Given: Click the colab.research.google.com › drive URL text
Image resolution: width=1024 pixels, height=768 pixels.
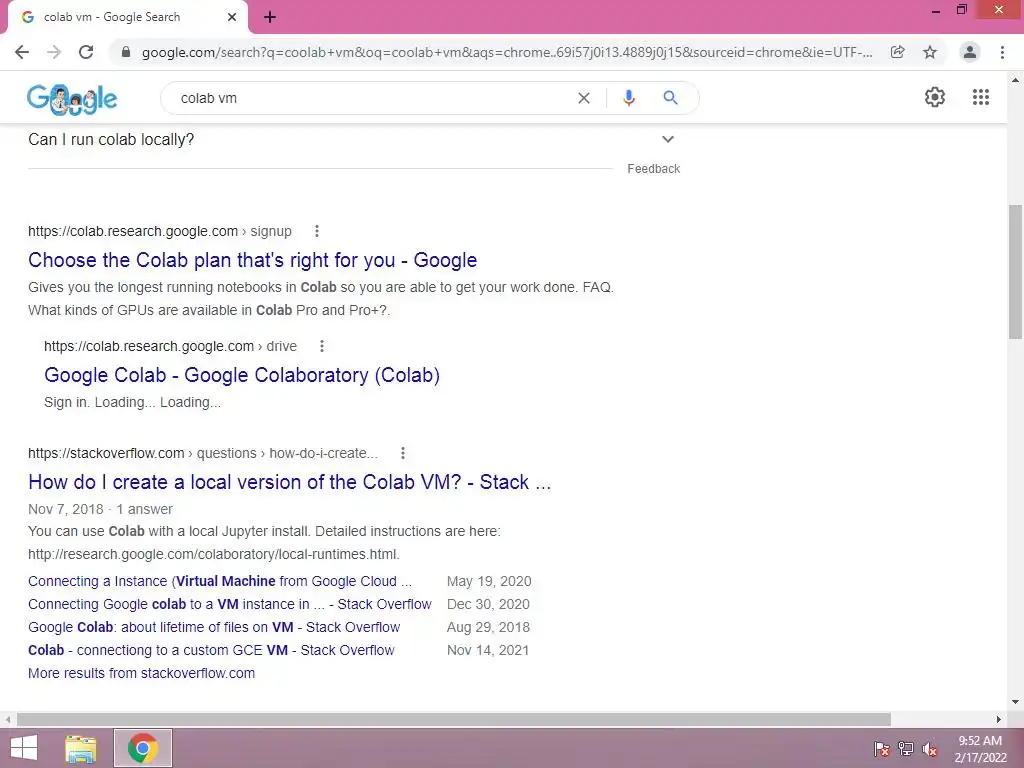Looking at the screenshot, I should pos(170,346).
